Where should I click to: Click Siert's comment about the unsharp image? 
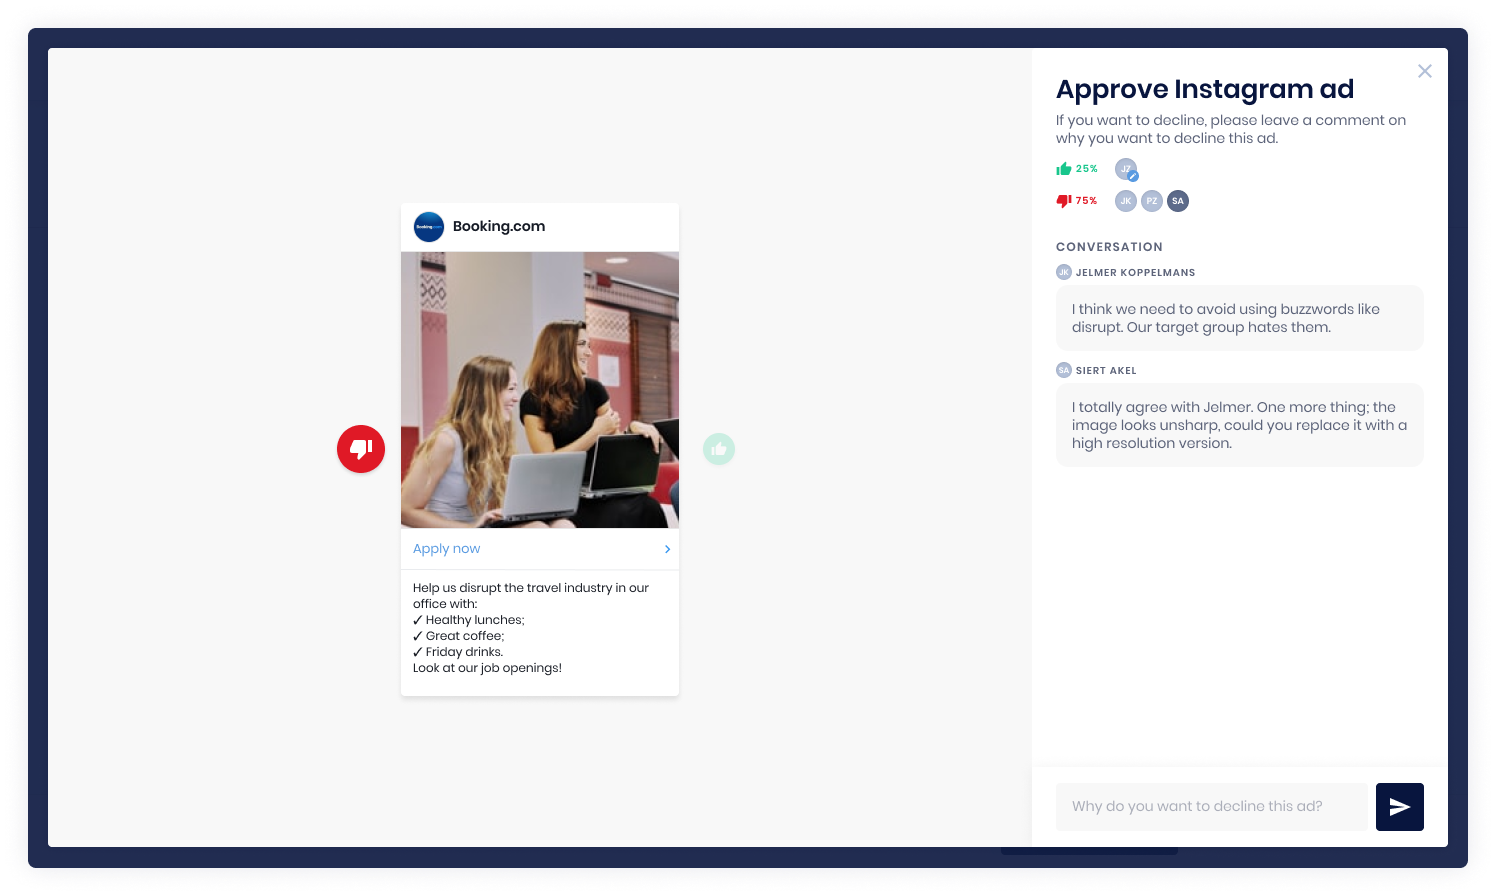tap(1240, 425)
